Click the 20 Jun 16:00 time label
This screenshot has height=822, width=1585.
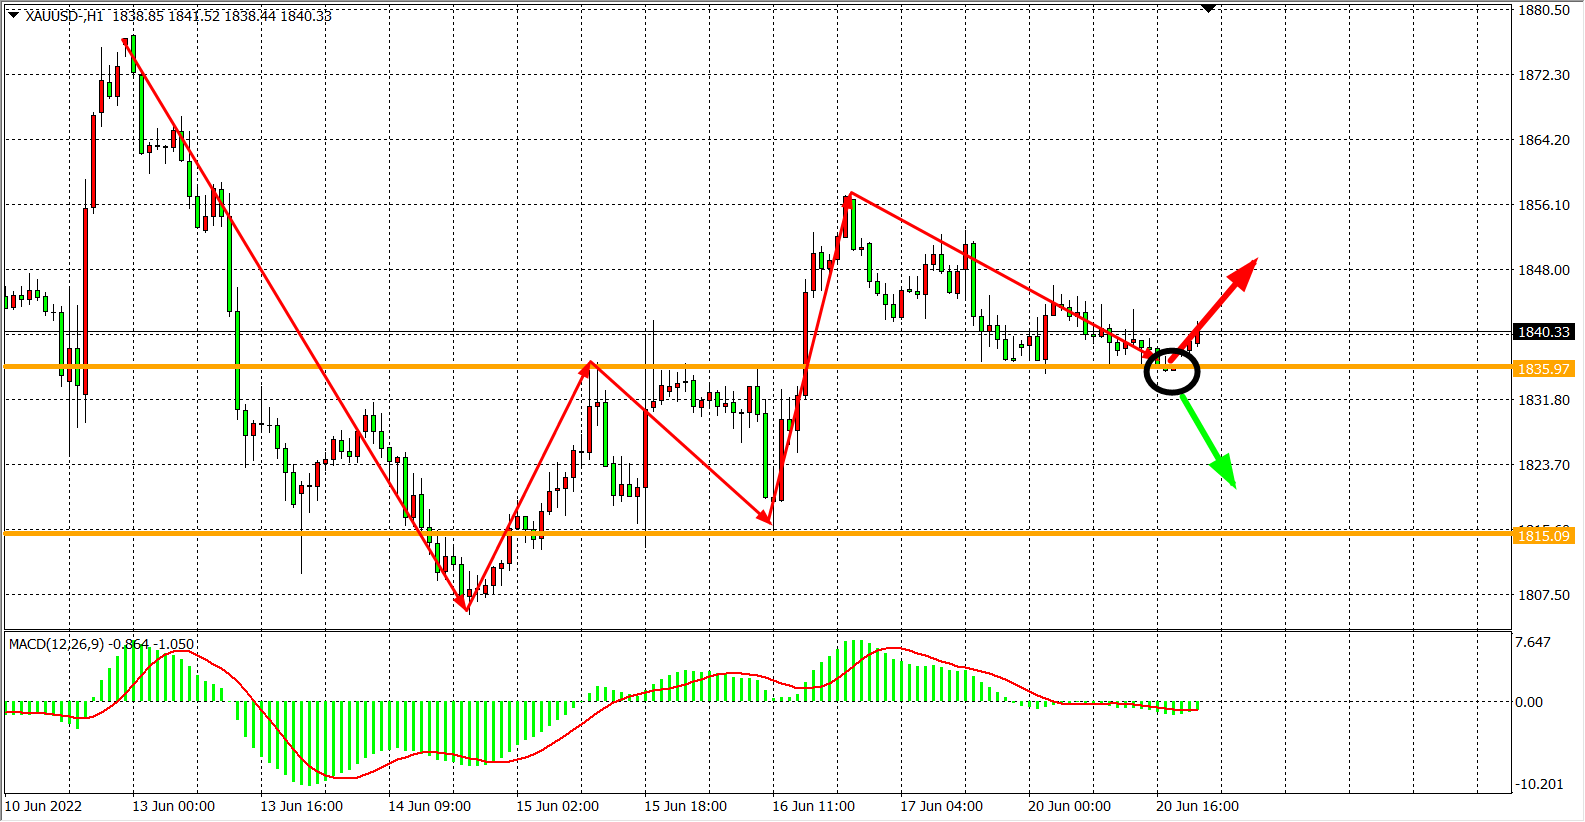(1197, 806)
